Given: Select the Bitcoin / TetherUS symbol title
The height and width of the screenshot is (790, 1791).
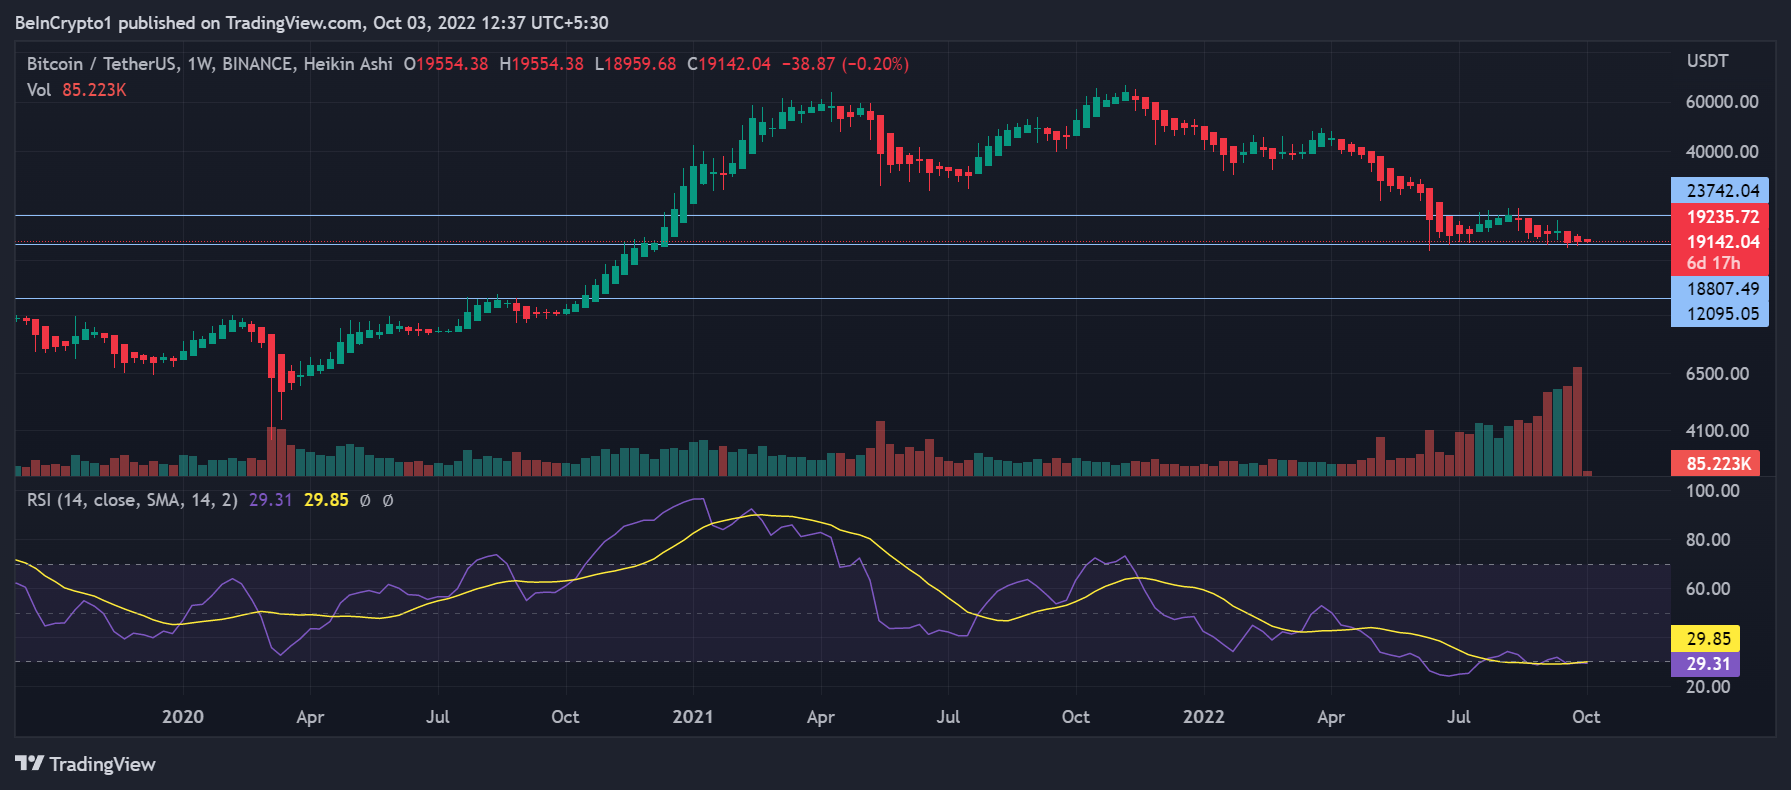Looking at the screenshot, I should coord(101,64).
